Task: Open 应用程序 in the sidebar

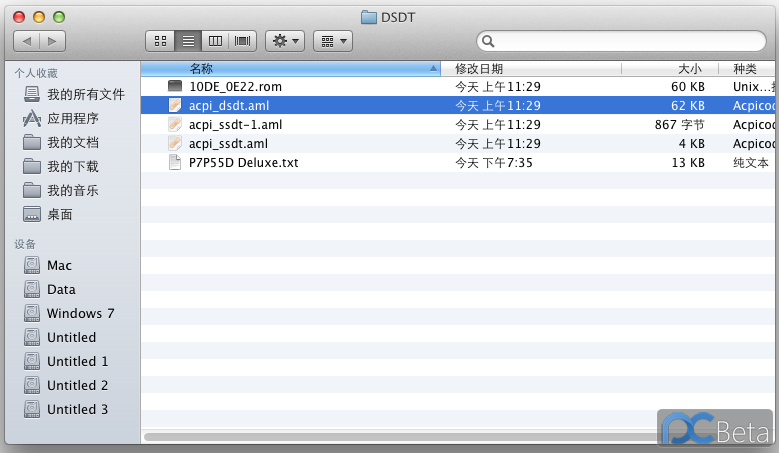Action: pos(72,118)
